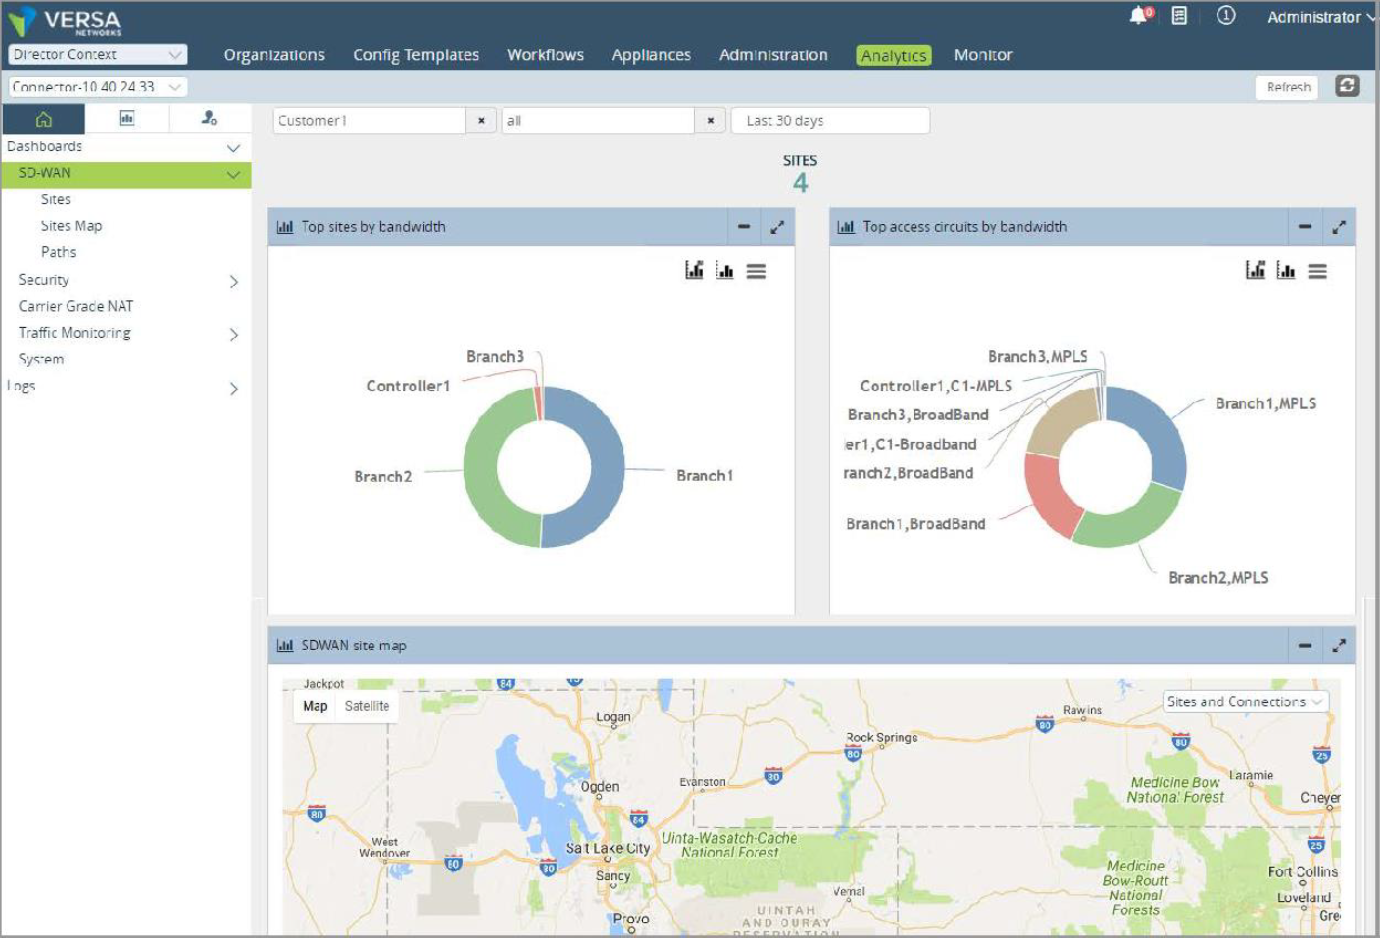Switch Top sites chart to line-bar view icon
Screen dimensions: 1380x938
tap(694, 270)
